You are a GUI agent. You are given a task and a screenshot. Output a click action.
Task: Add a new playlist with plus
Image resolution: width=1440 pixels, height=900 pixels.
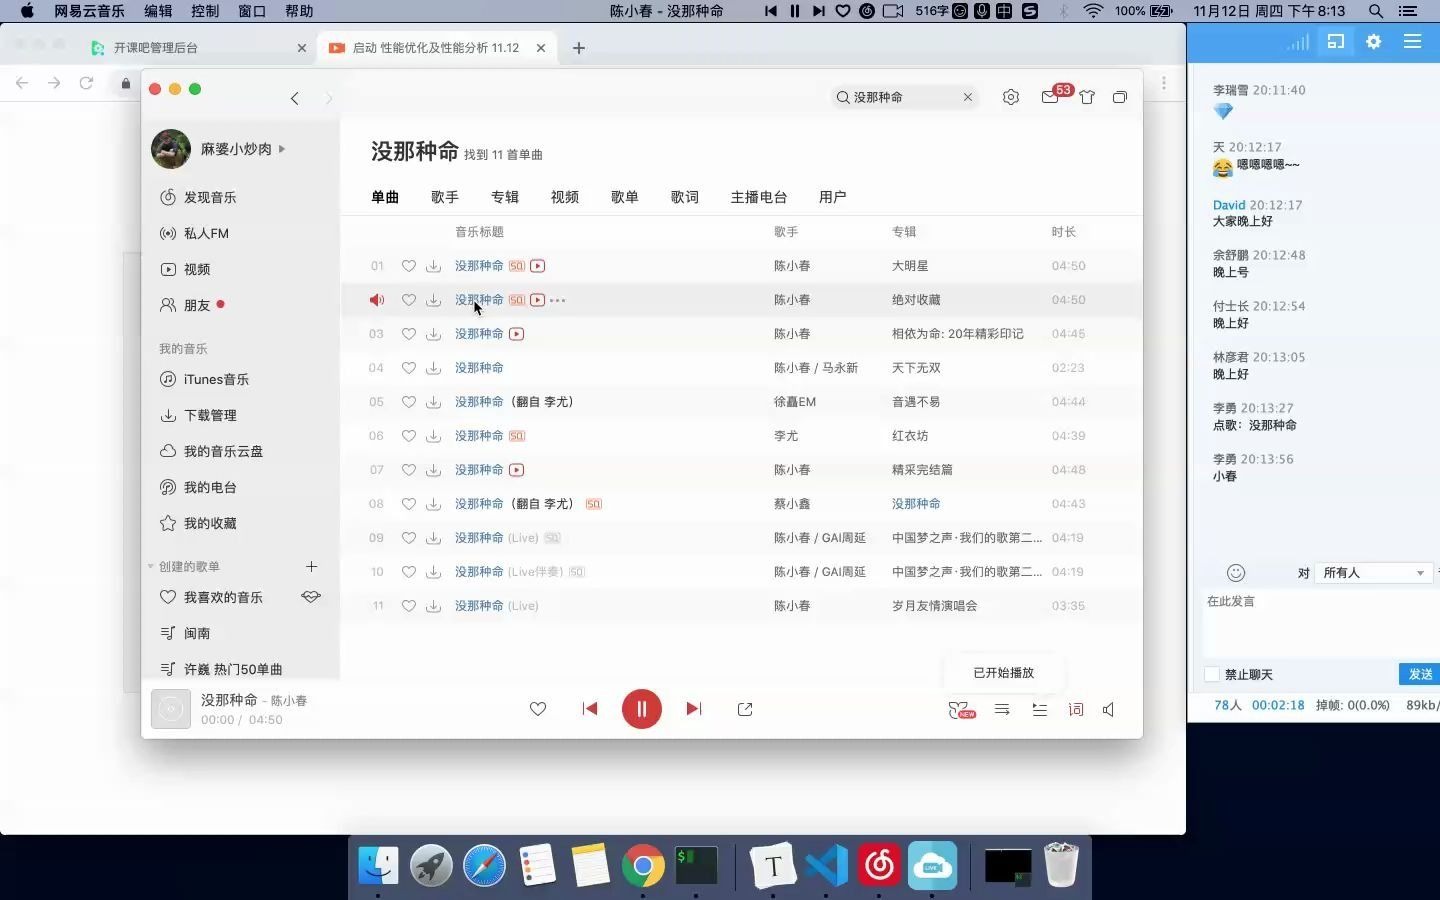coord(311,566)
